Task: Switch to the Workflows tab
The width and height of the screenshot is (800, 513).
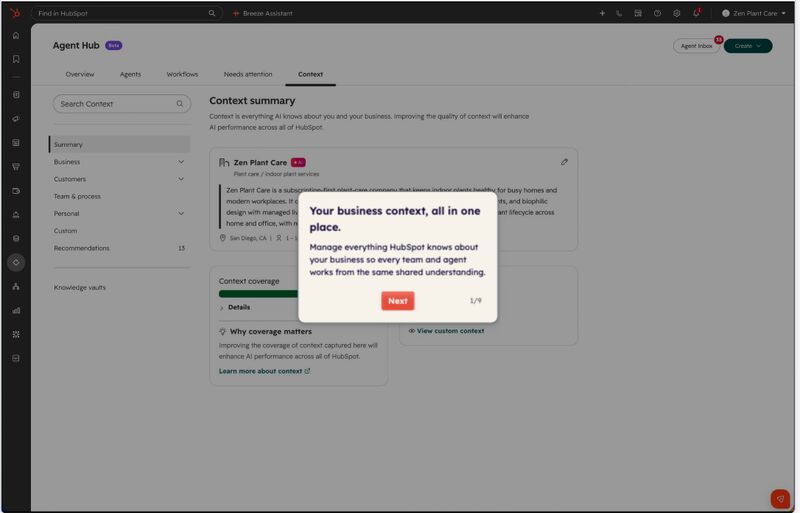Action: tap(182, 75)
